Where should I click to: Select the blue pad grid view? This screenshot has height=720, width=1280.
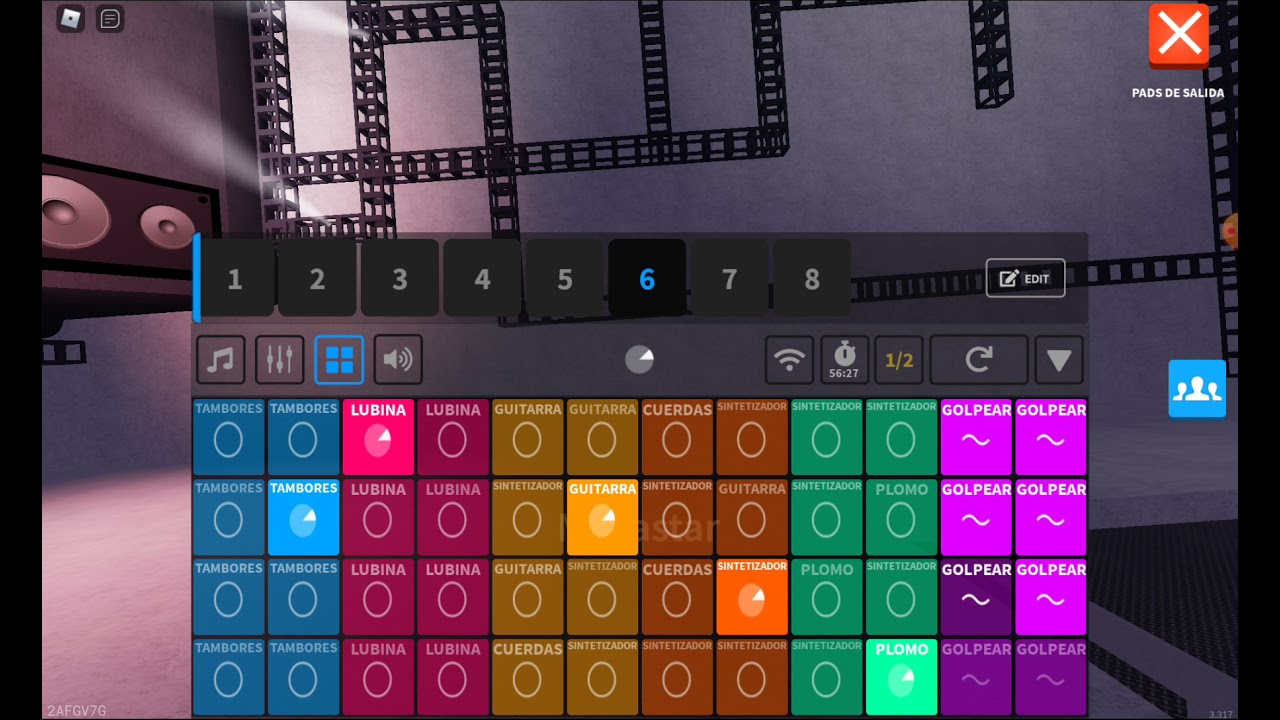click(339, 360)
